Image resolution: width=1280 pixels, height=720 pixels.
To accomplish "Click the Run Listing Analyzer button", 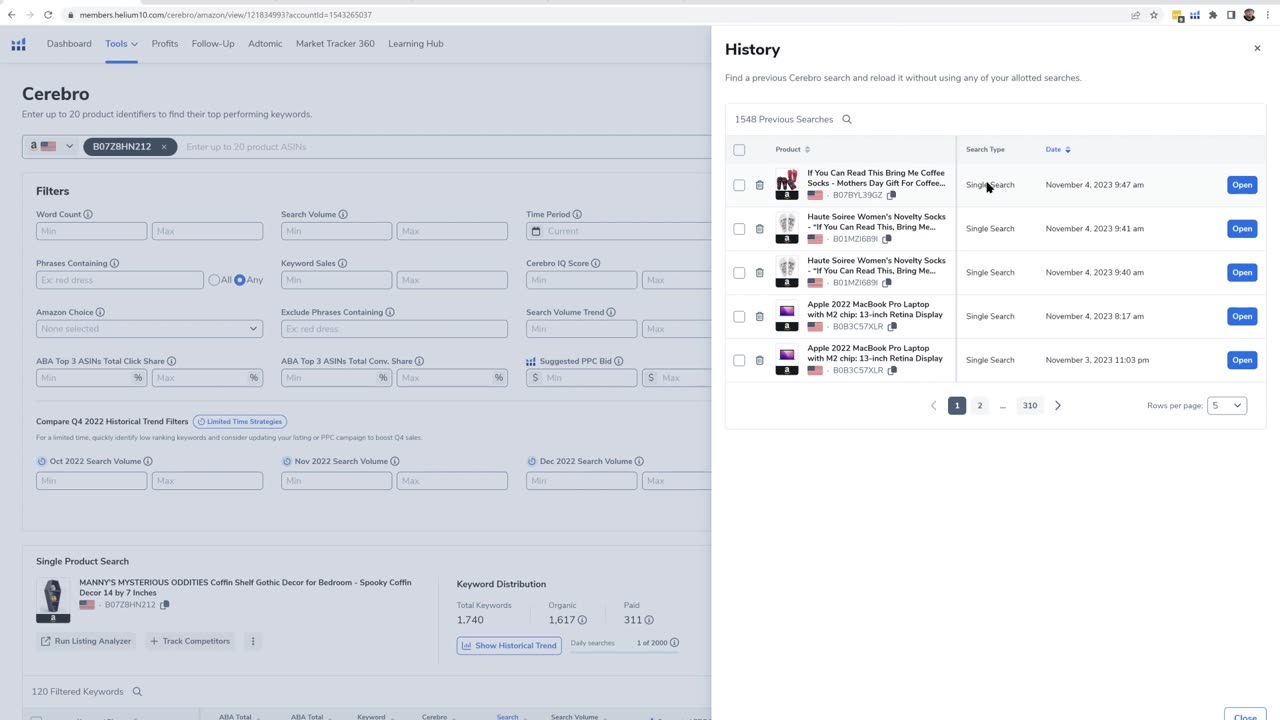I will (86, 641).
